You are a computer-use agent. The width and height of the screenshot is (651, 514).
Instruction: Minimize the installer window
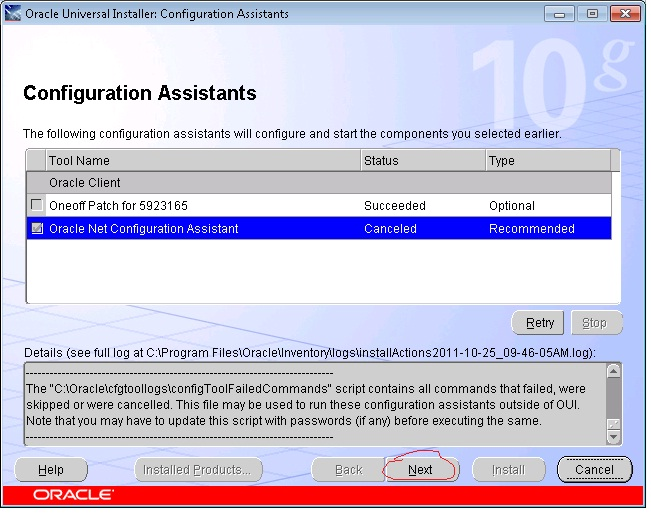tap(559, 14)
